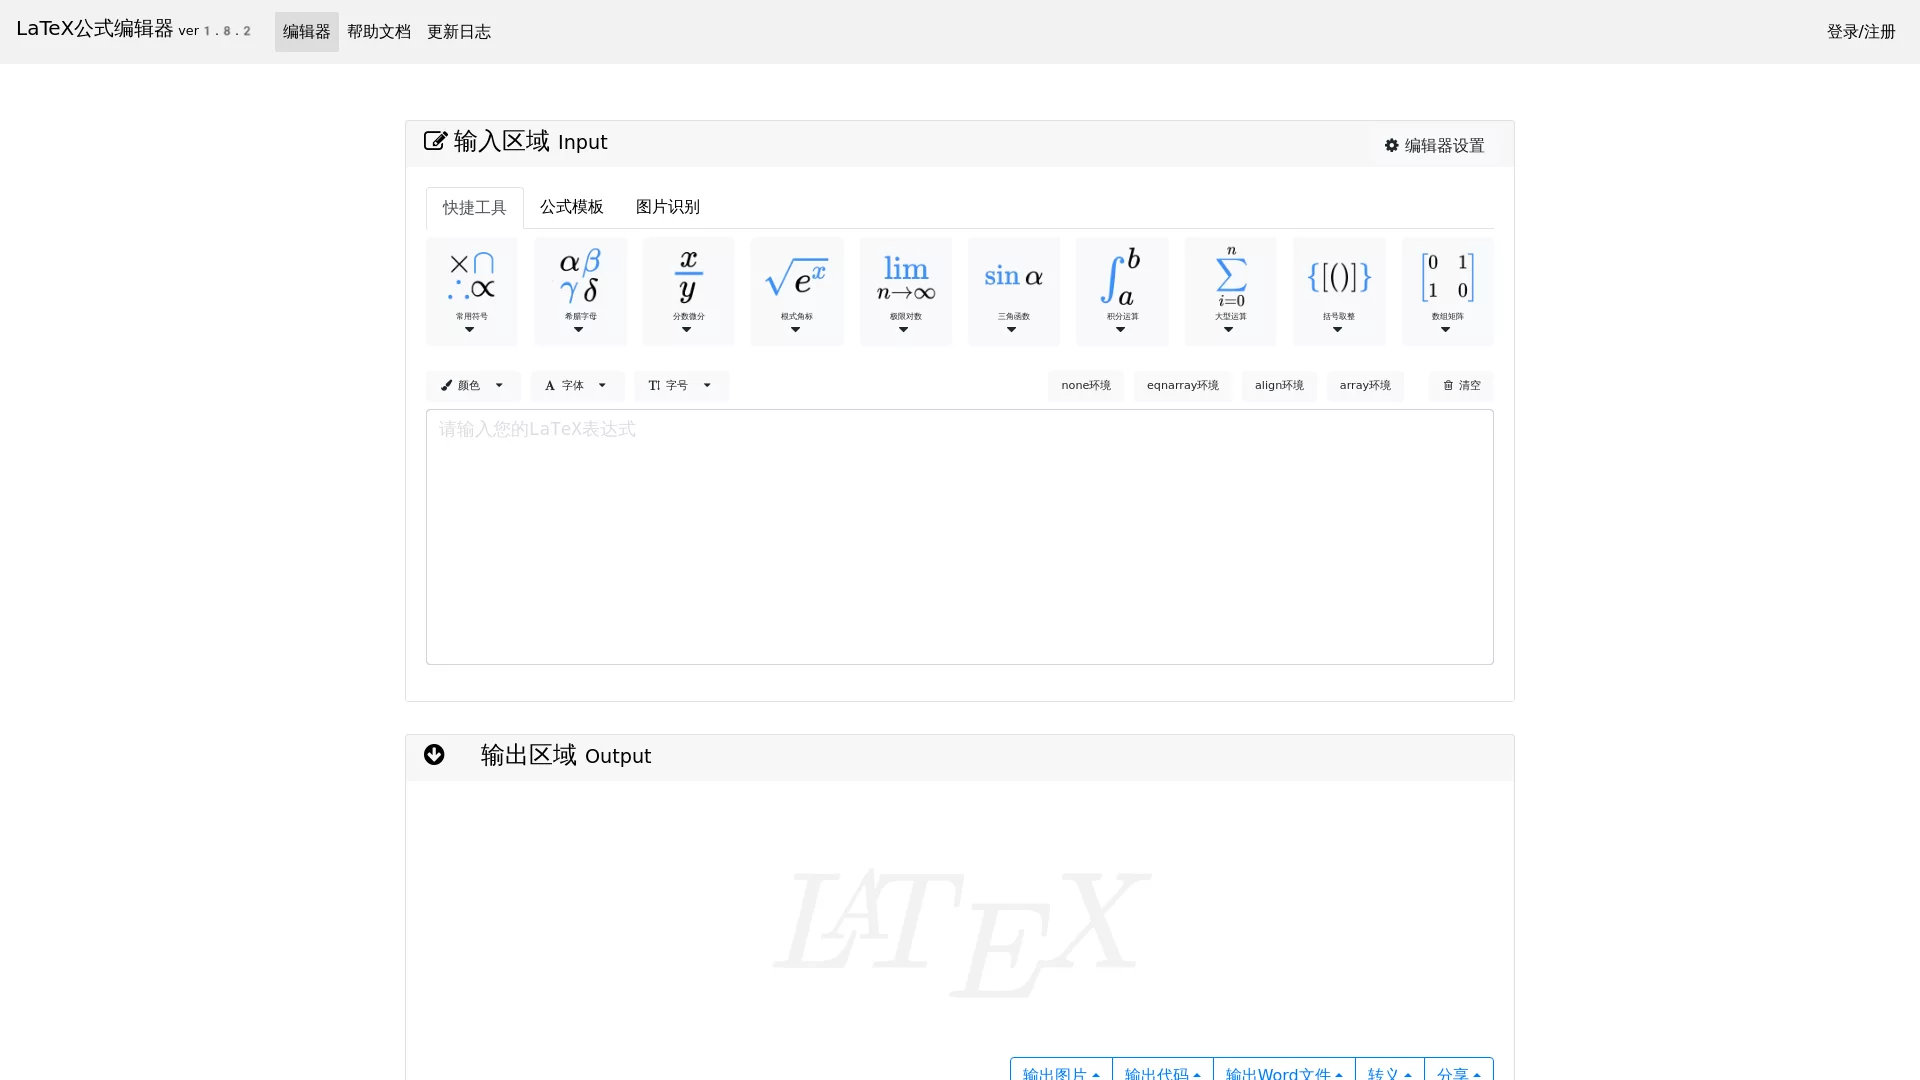Switch to the 公式模板 formula templates tab
This screenshot has height=1080, width=1920.
571,207
